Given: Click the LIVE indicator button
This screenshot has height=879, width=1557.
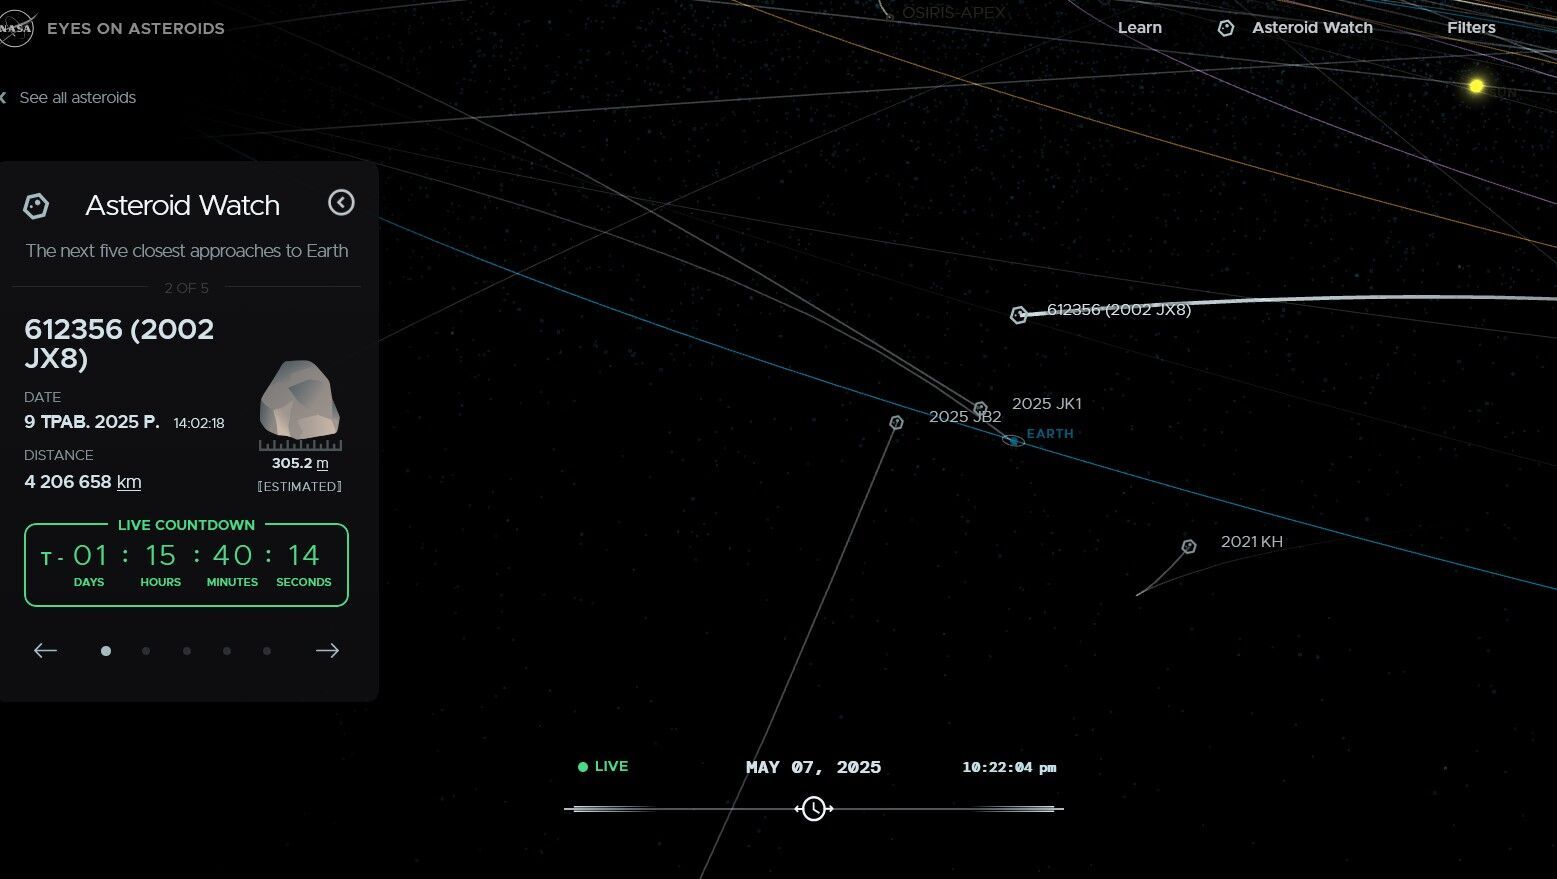Looking at the screenshot, I should [x=603, y=767].
